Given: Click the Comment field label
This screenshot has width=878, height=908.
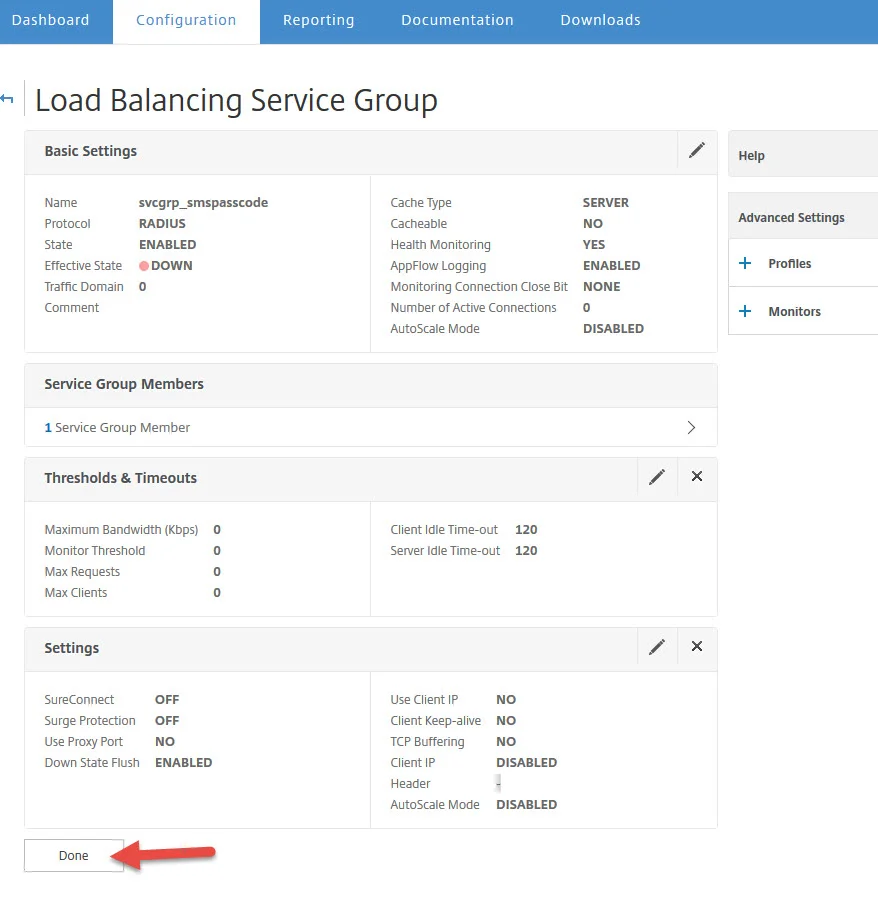Looking at the screenshot, I should (x=72, y=307).
